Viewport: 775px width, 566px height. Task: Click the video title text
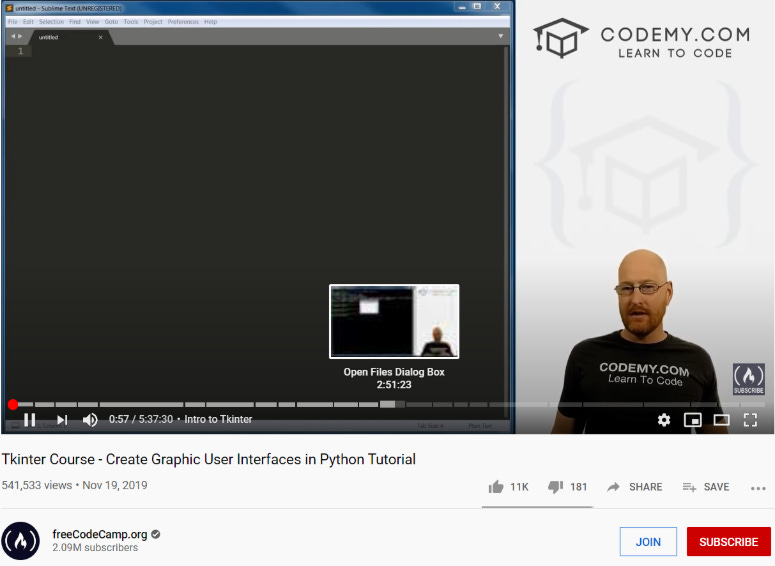coord(209,459)
